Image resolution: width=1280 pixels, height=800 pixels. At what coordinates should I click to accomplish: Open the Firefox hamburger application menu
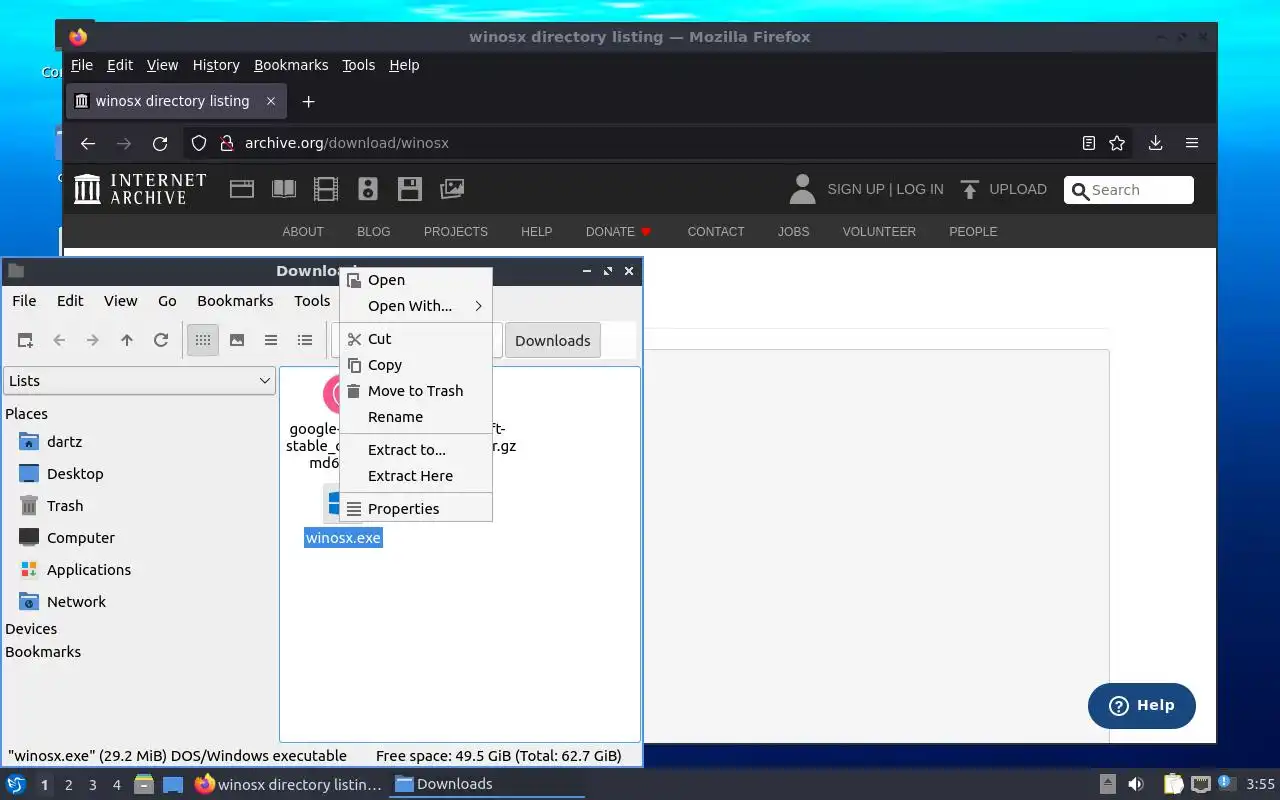[1192, 143]
